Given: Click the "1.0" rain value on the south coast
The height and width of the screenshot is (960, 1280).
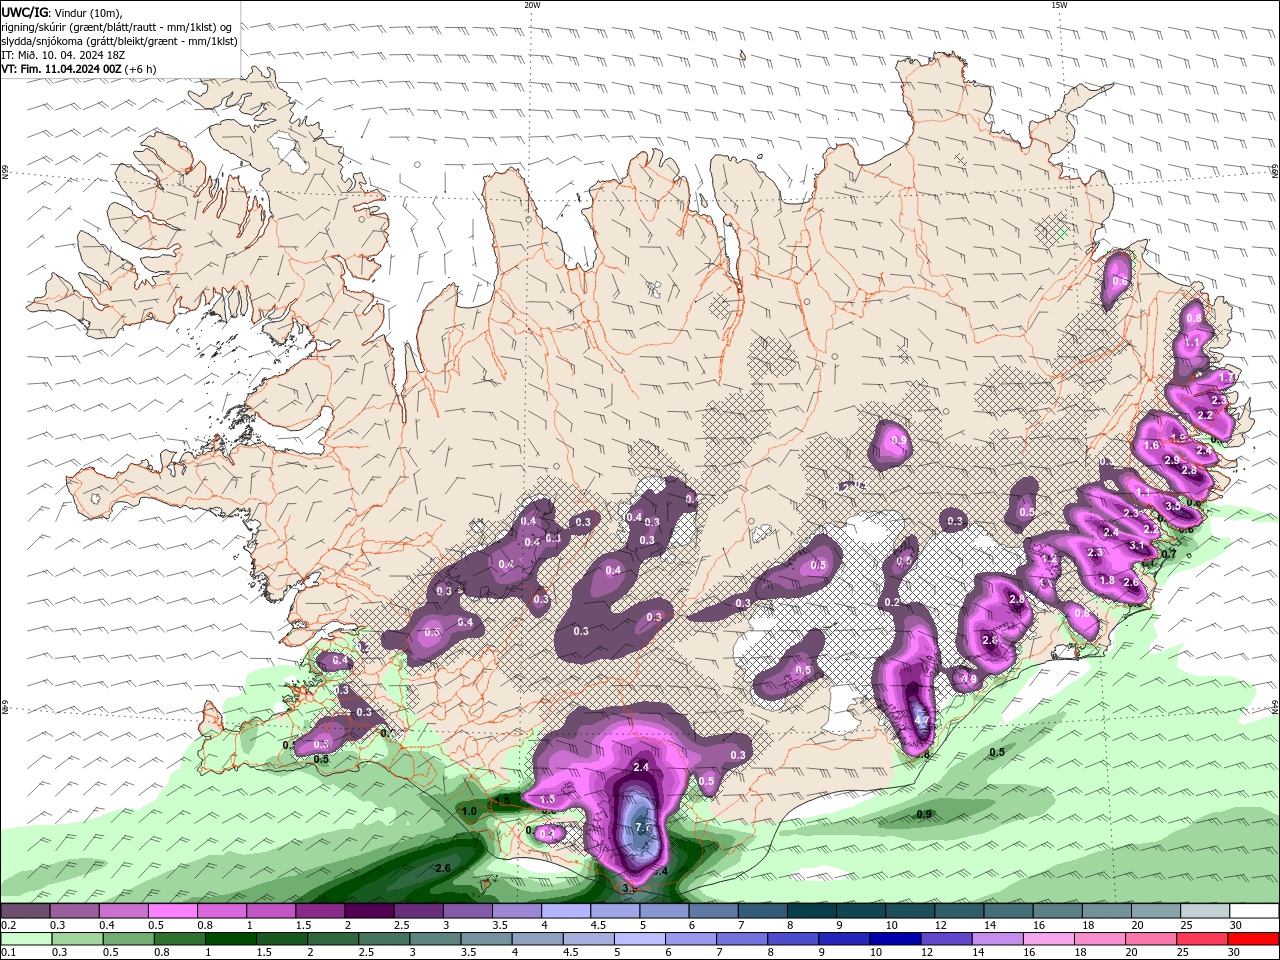Looking at the screenshot, I should (469, 811).
